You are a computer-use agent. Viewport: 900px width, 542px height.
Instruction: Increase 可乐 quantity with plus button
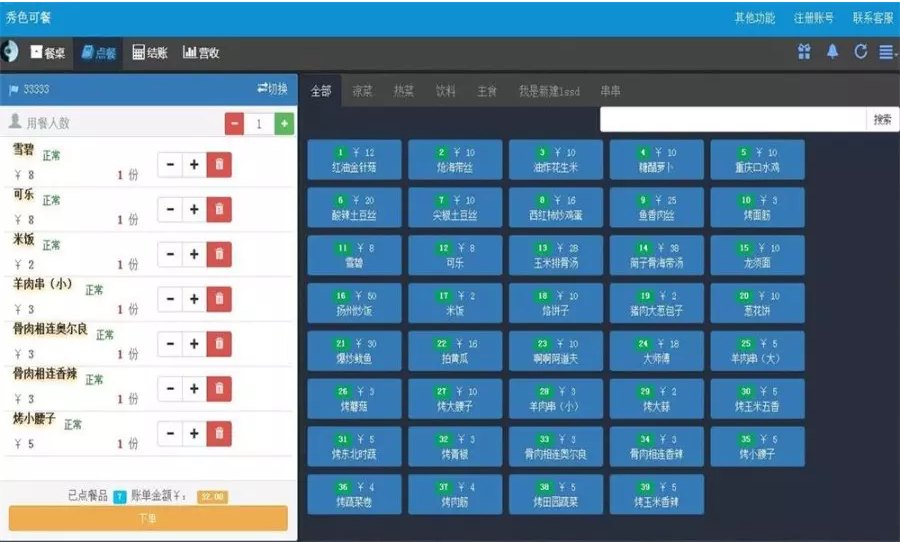(194, 209)
